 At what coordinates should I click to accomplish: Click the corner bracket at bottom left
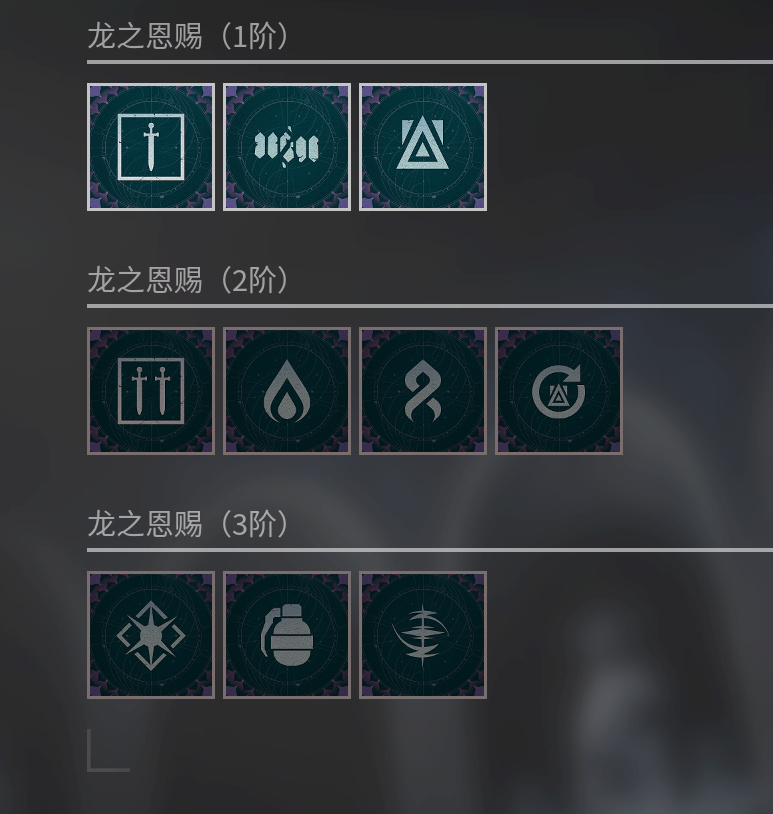[x=108, y=751]
